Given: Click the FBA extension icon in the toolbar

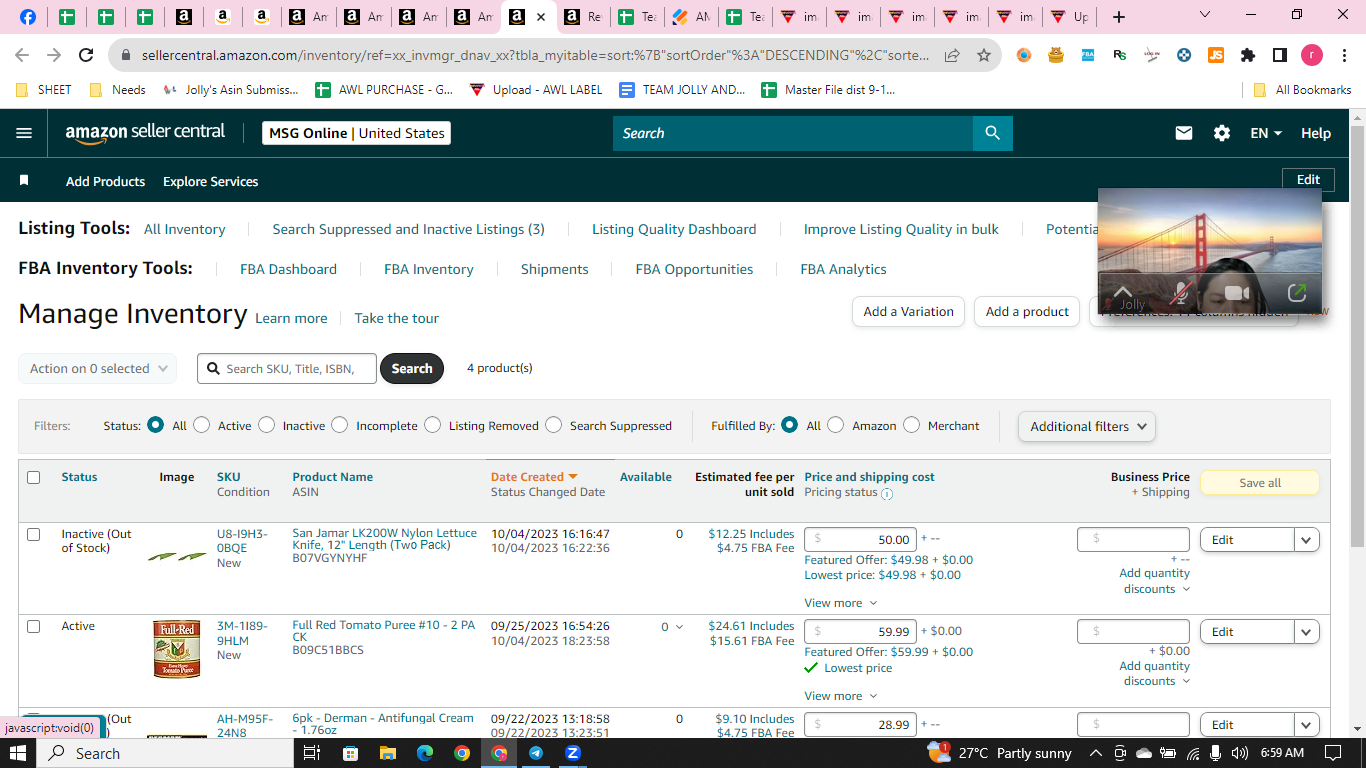Looking at the screenshot, I should pyautogui.click(x=1088, y=55).
